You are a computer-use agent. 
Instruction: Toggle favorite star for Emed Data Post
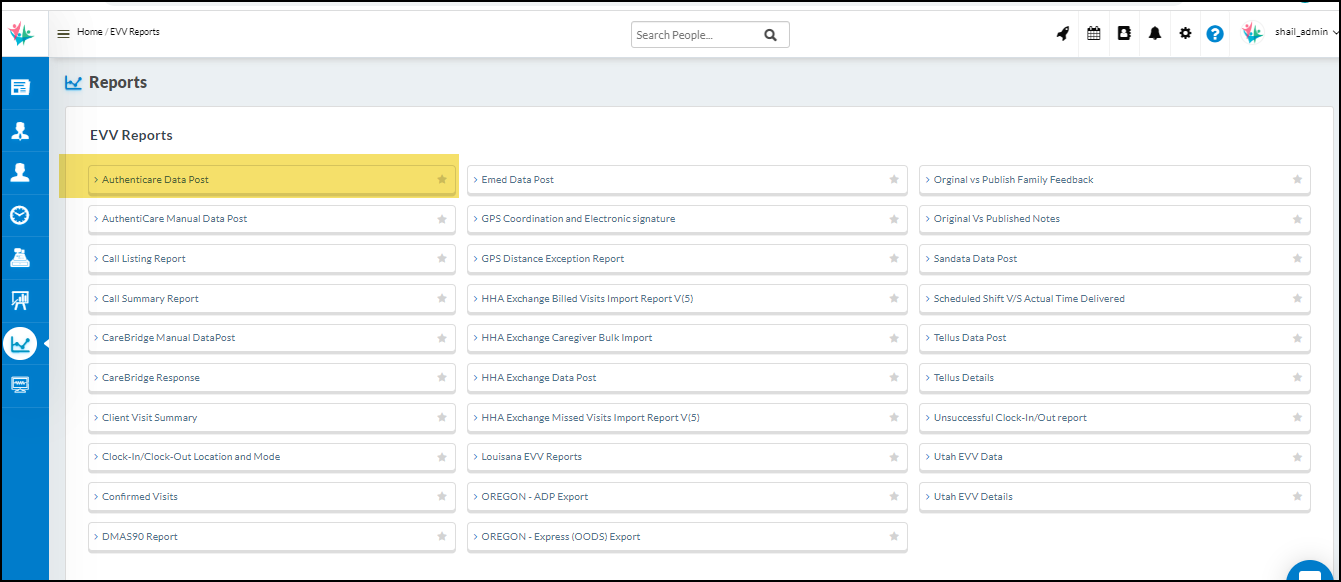894,180
